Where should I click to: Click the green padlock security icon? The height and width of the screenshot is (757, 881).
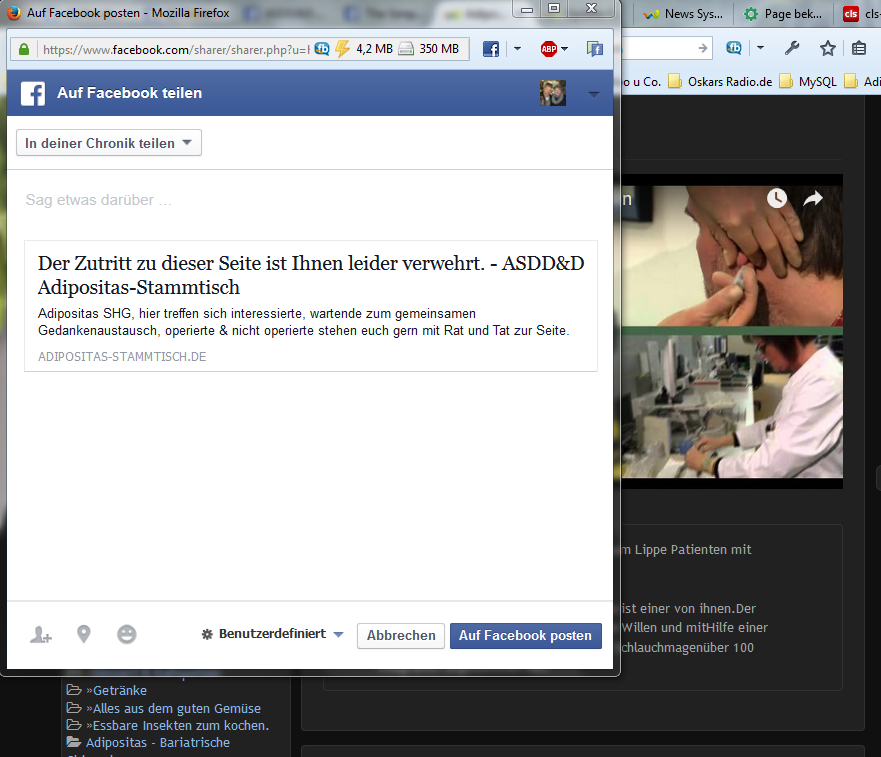[x=24, y=49]
